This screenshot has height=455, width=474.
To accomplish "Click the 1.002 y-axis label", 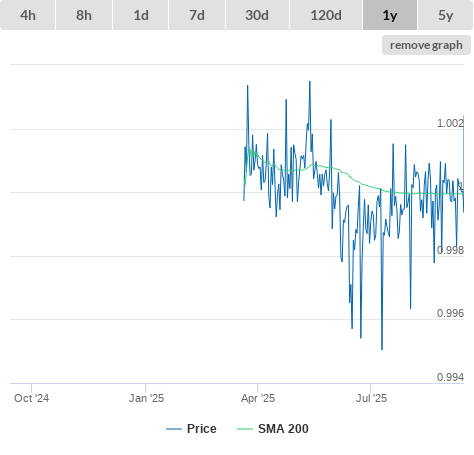I will (450, 123).
